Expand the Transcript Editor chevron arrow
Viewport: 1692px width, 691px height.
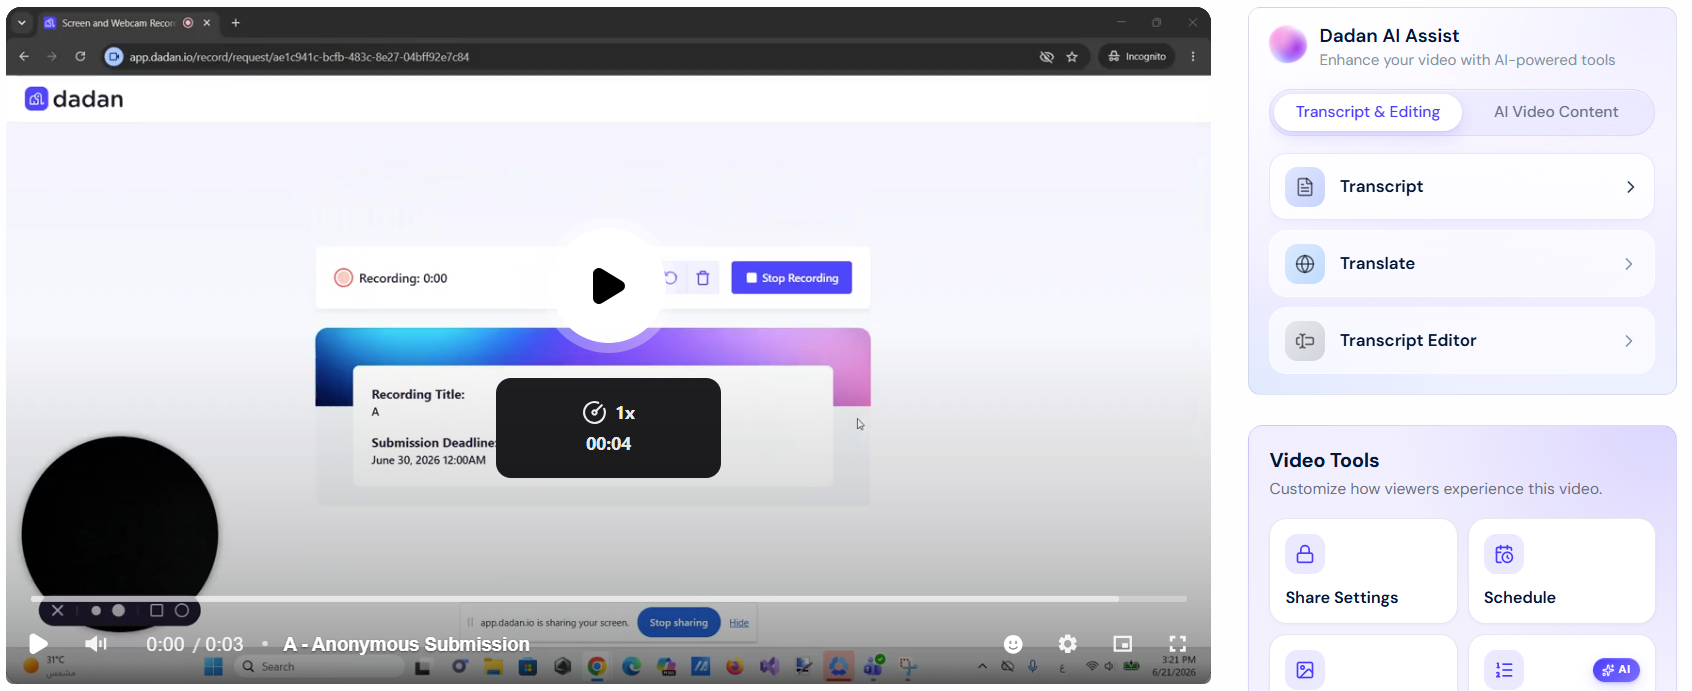(x=1629, y=341)
